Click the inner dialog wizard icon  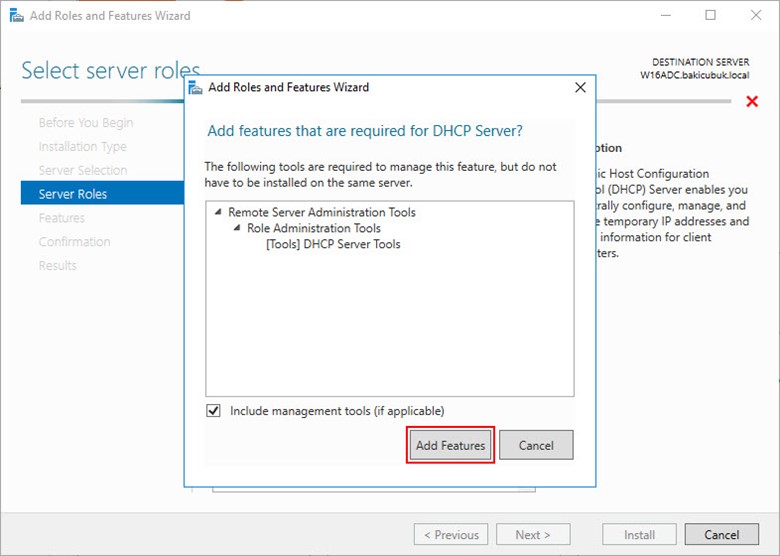pyautogui.click(x=195, y=87)
